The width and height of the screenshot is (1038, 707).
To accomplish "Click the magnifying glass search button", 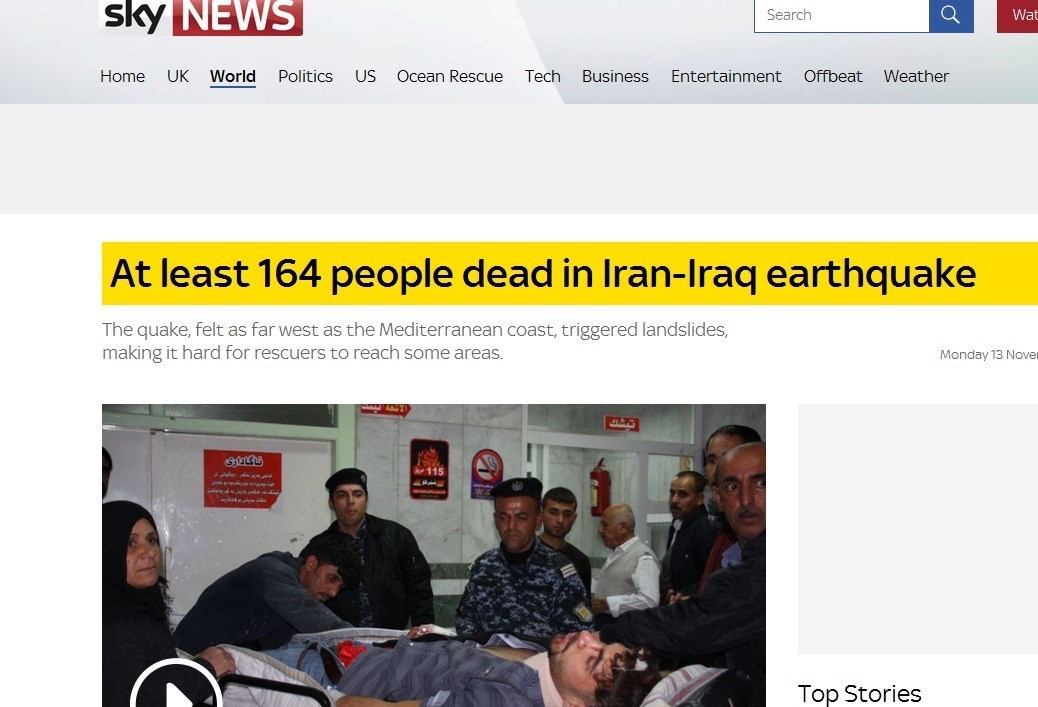I will point(951,15).
